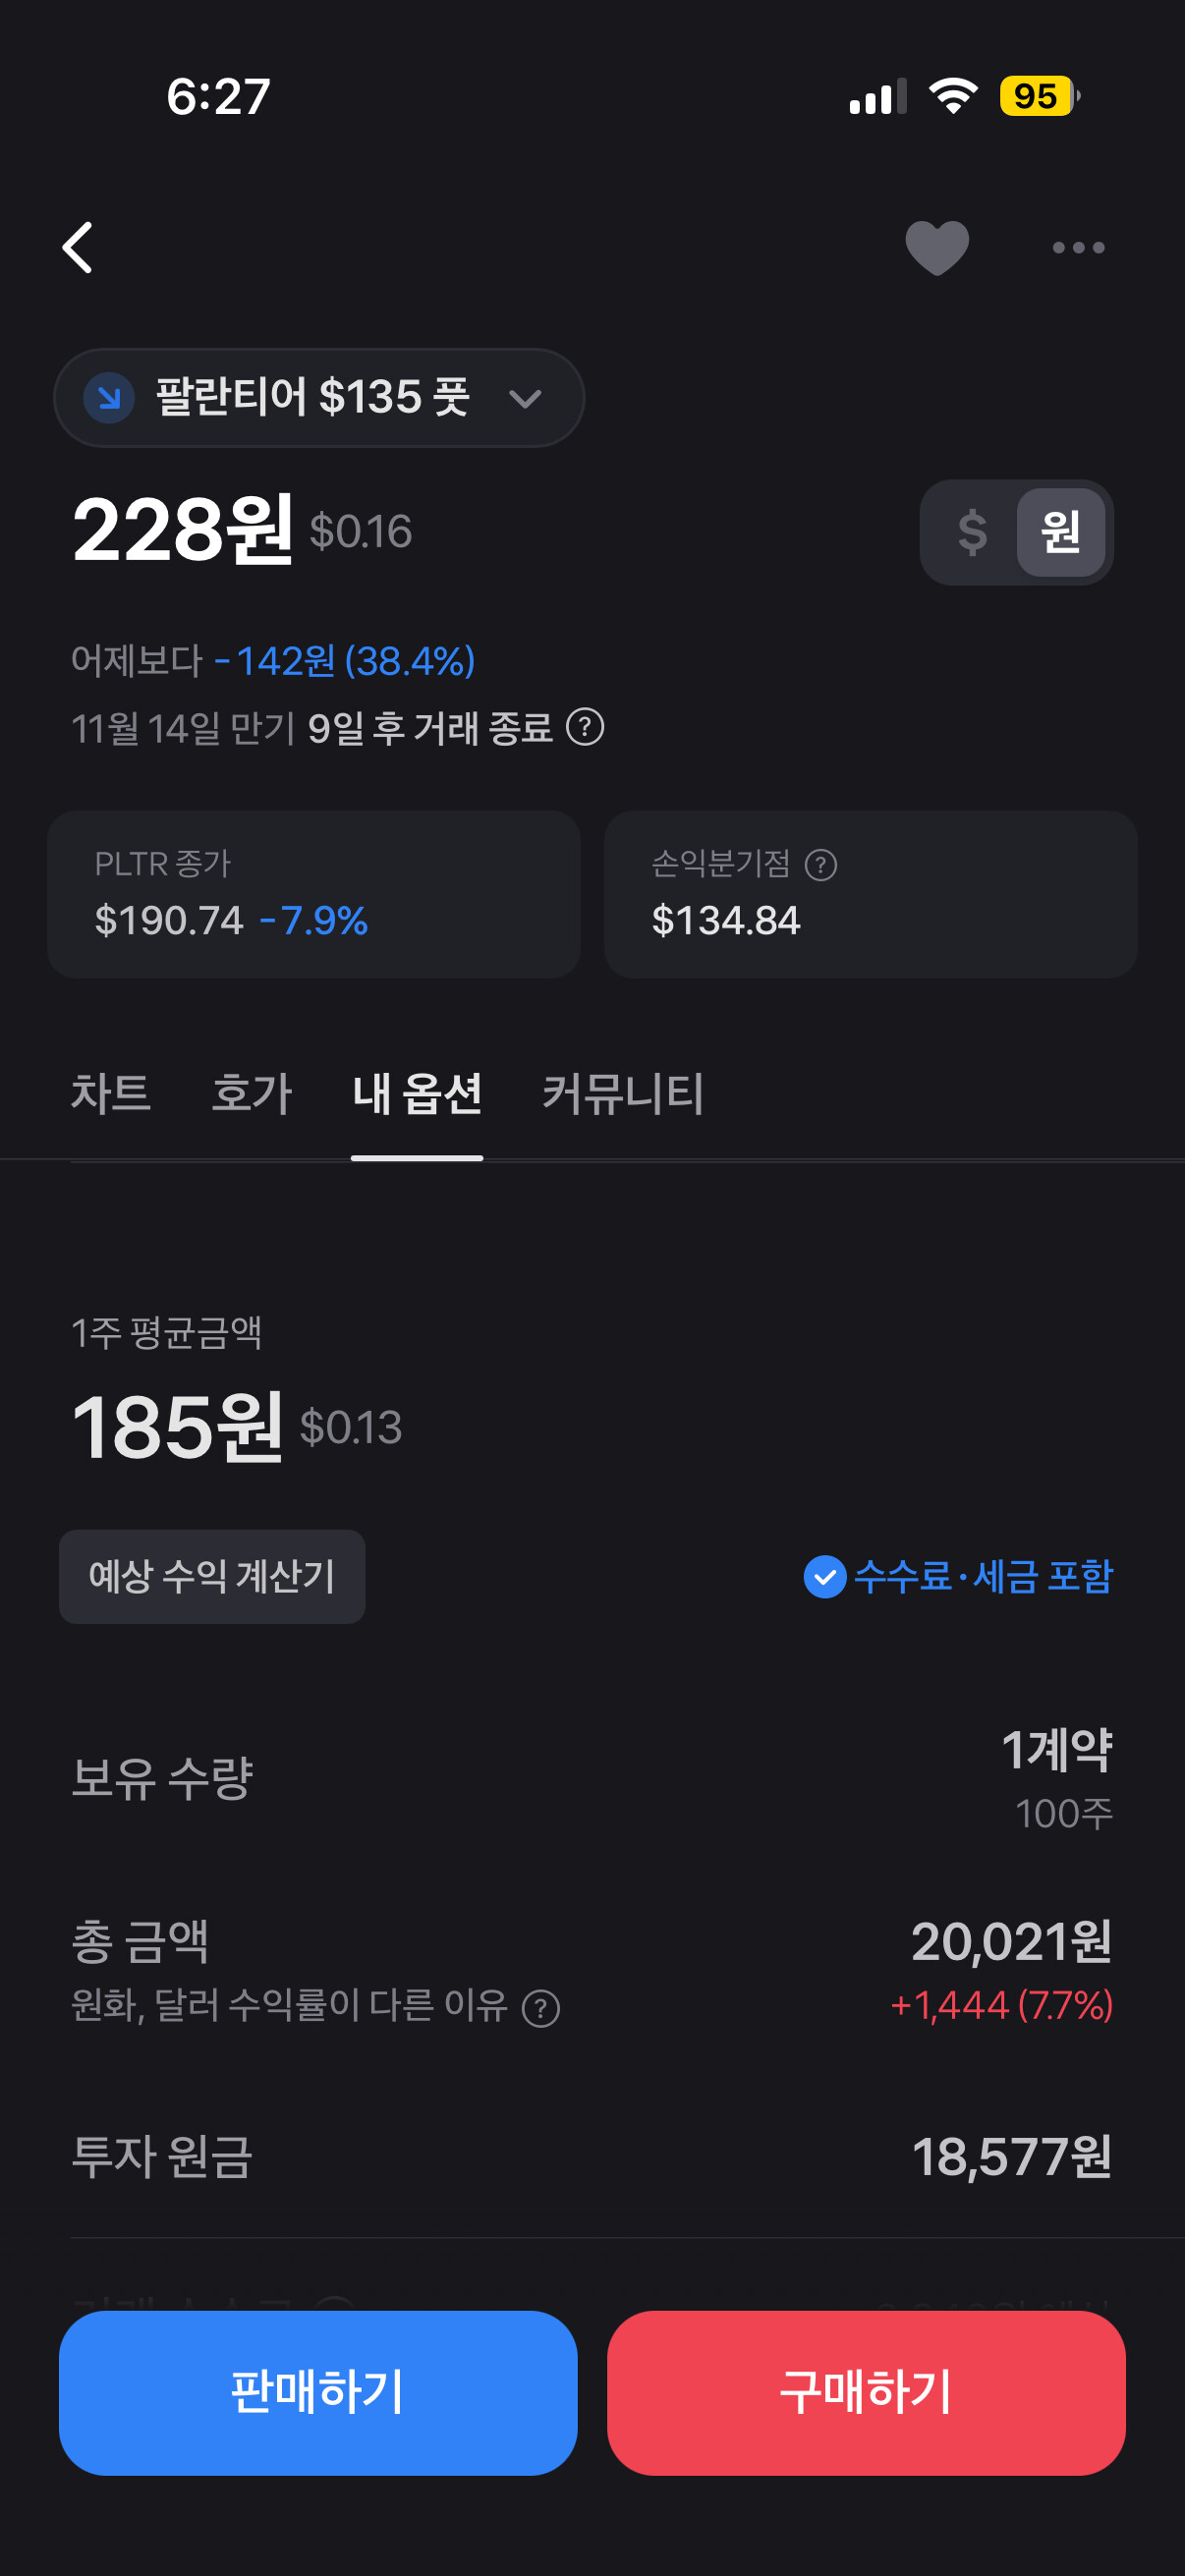Image resolution: width=1185 pixels, height=2576 pixels.
Task: Open the 커뮤니티 tab
Action: [x=623, y=1092]
